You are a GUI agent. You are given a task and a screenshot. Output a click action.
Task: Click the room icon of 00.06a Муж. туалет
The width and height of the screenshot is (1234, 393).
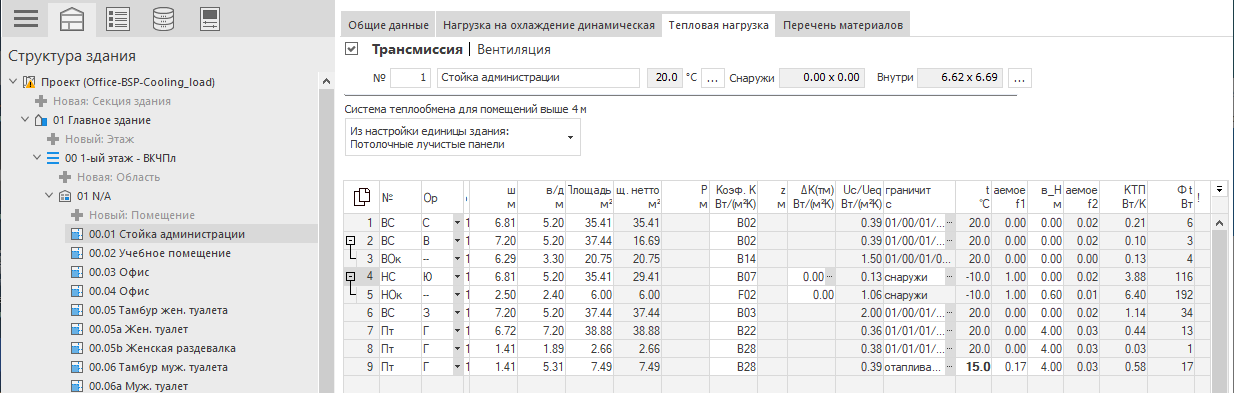[77, 386]
